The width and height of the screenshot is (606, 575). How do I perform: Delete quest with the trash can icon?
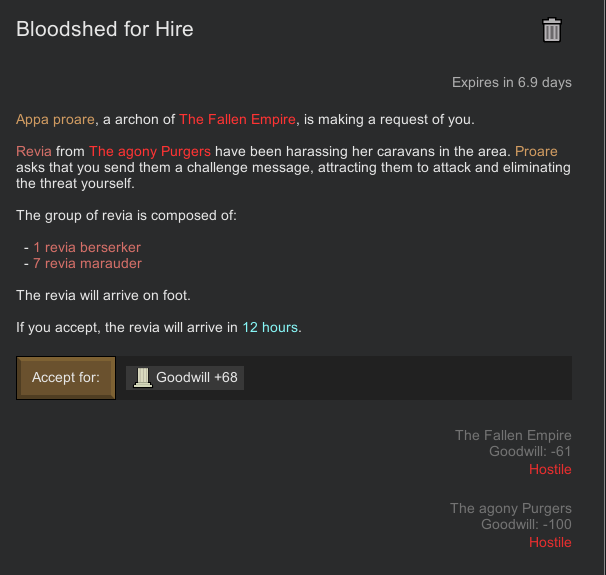[x=552, y=30]
